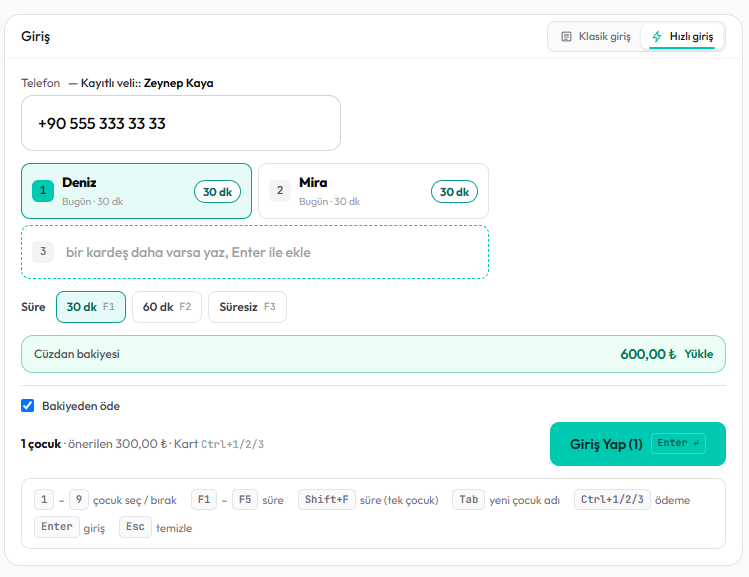The image size is (749, 577).
Task: Choose Süresiz F3 duration option
Action: (x=247, y=307)
